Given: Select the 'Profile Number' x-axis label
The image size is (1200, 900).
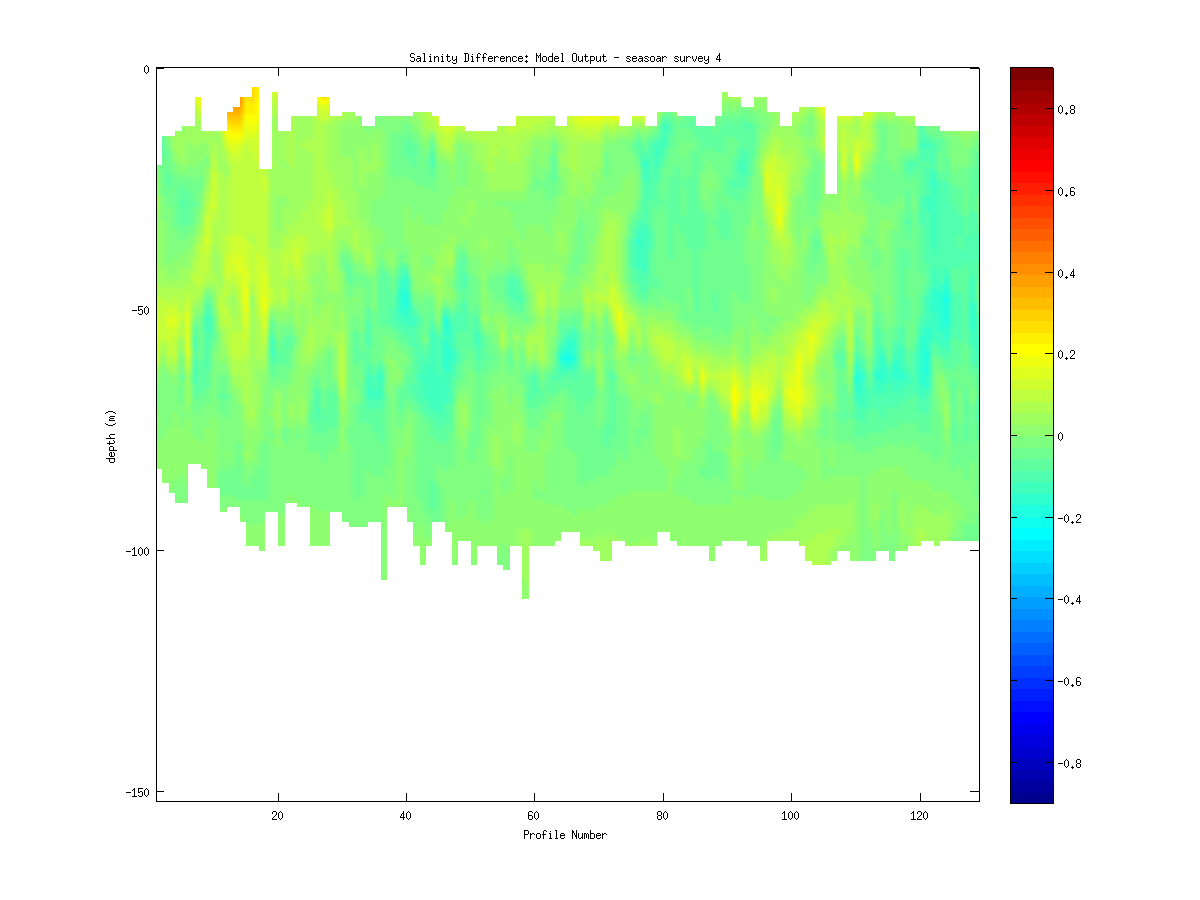Looking at the screenshot, I should click(564, 835).
